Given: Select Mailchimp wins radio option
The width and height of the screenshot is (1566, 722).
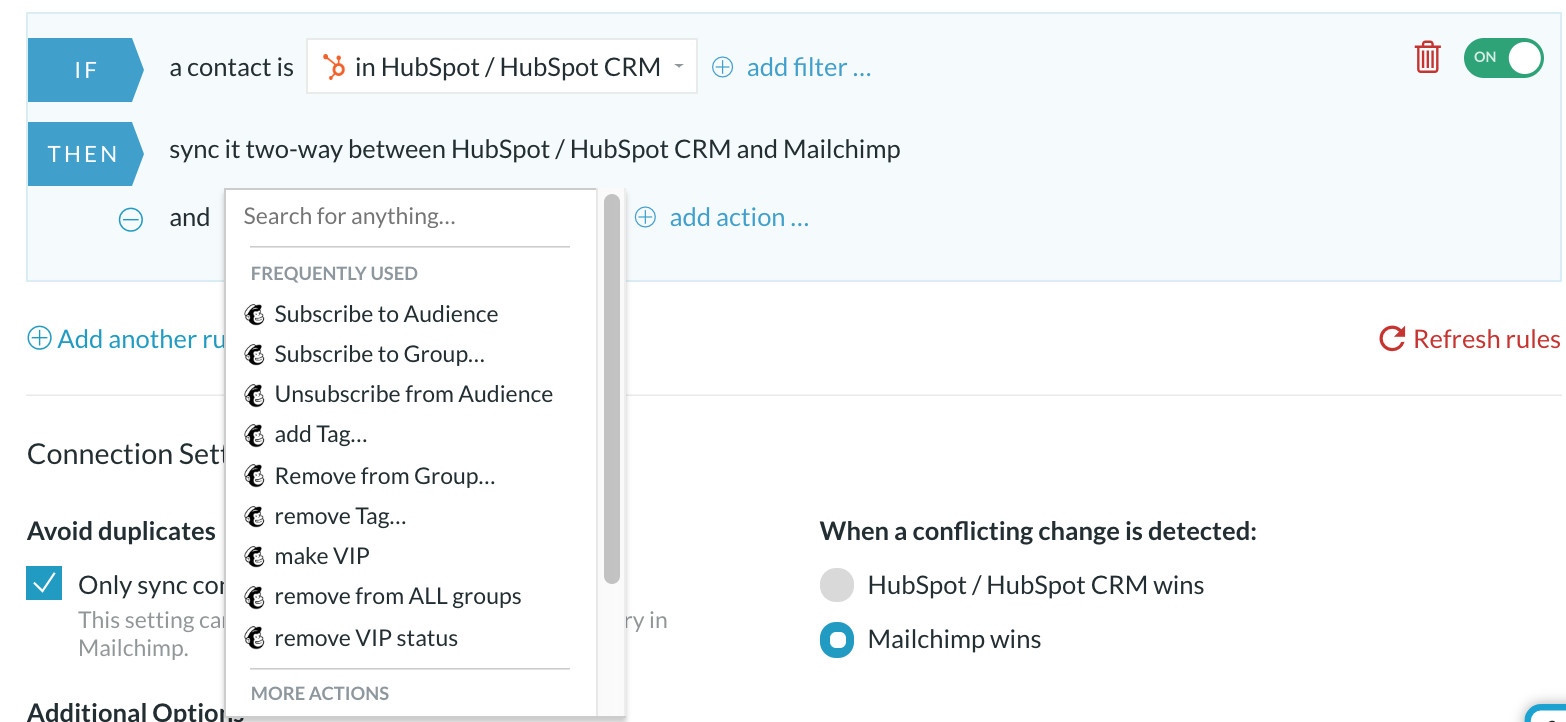Looking at the screenshot, I should click(x=837, y=639).
